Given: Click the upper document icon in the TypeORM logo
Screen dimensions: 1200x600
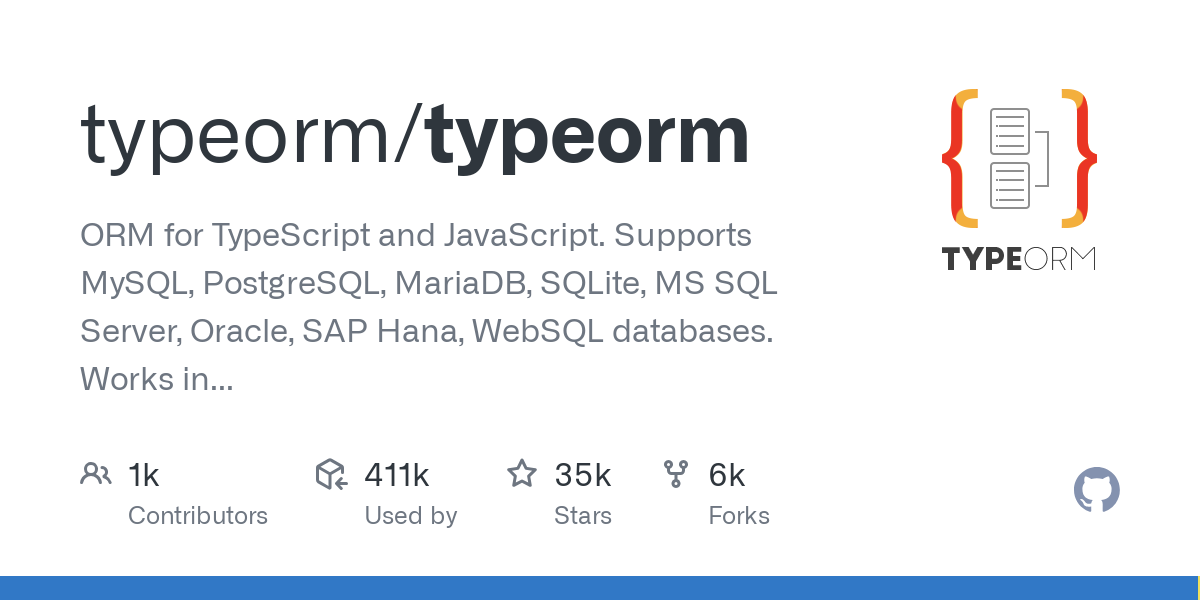Looking at the screenshot, I should [1010, 131].
